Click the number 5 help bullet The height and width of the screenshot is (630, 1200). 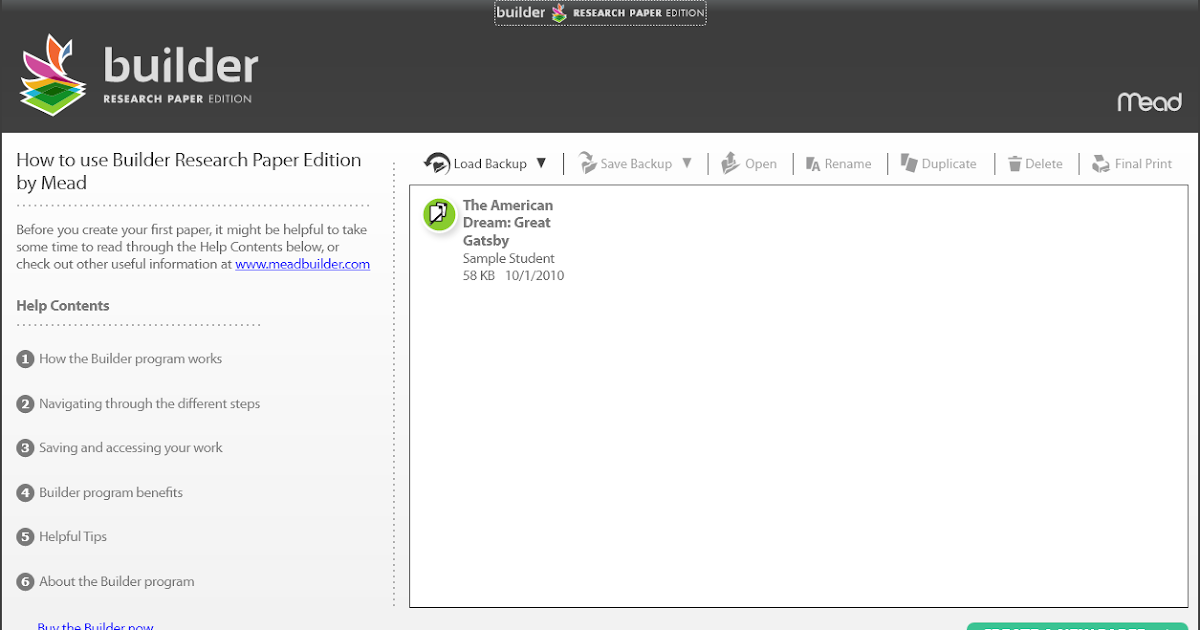[26, 537]
